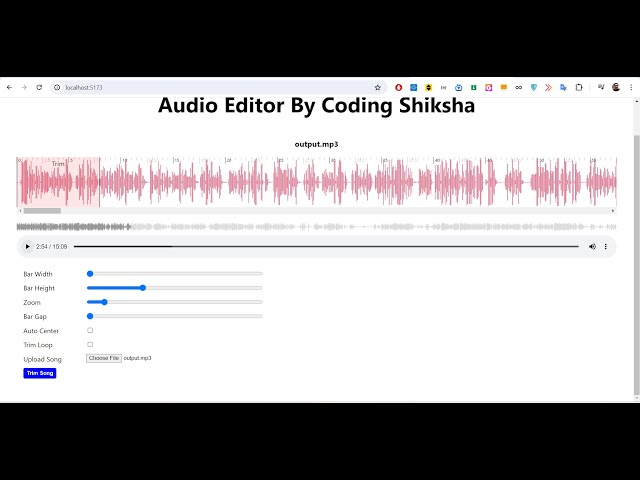Enable the Auto Center checkbox
Viewport: 640px width, 480px height.
click(x=90, y=330)
